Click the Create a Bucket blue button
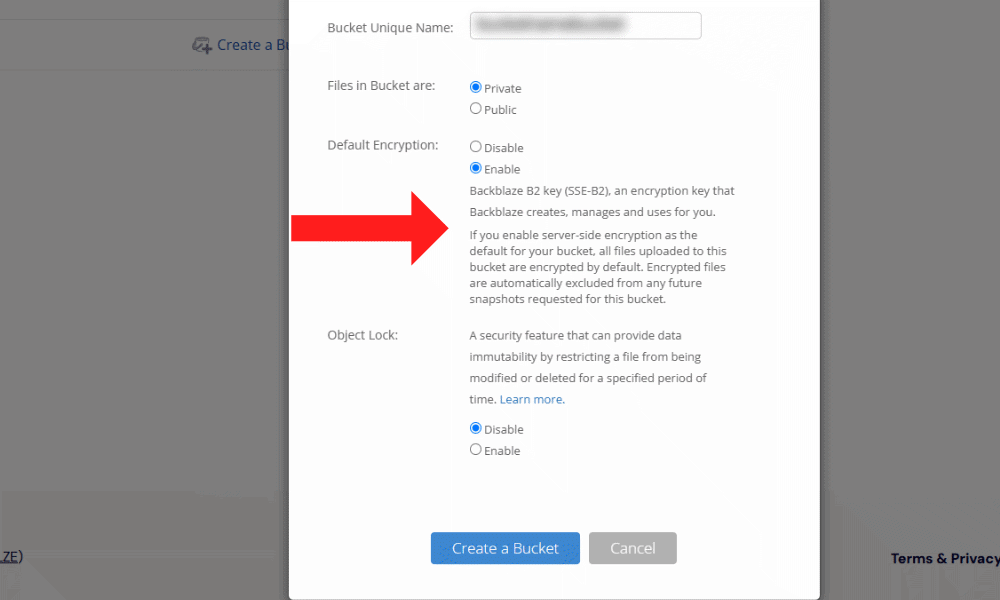The width and height of the screenshot is (1000, 600). (x=505, y=548)
